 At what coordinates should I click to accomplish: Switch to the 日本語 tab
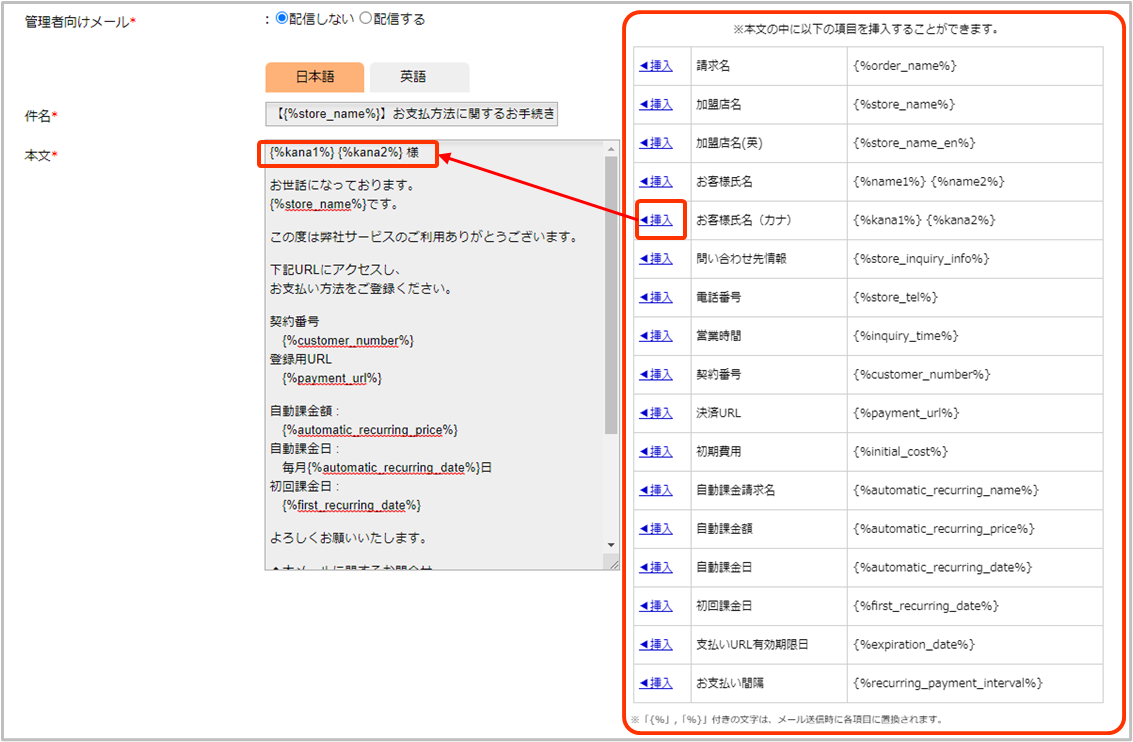[x=315, y=77]
